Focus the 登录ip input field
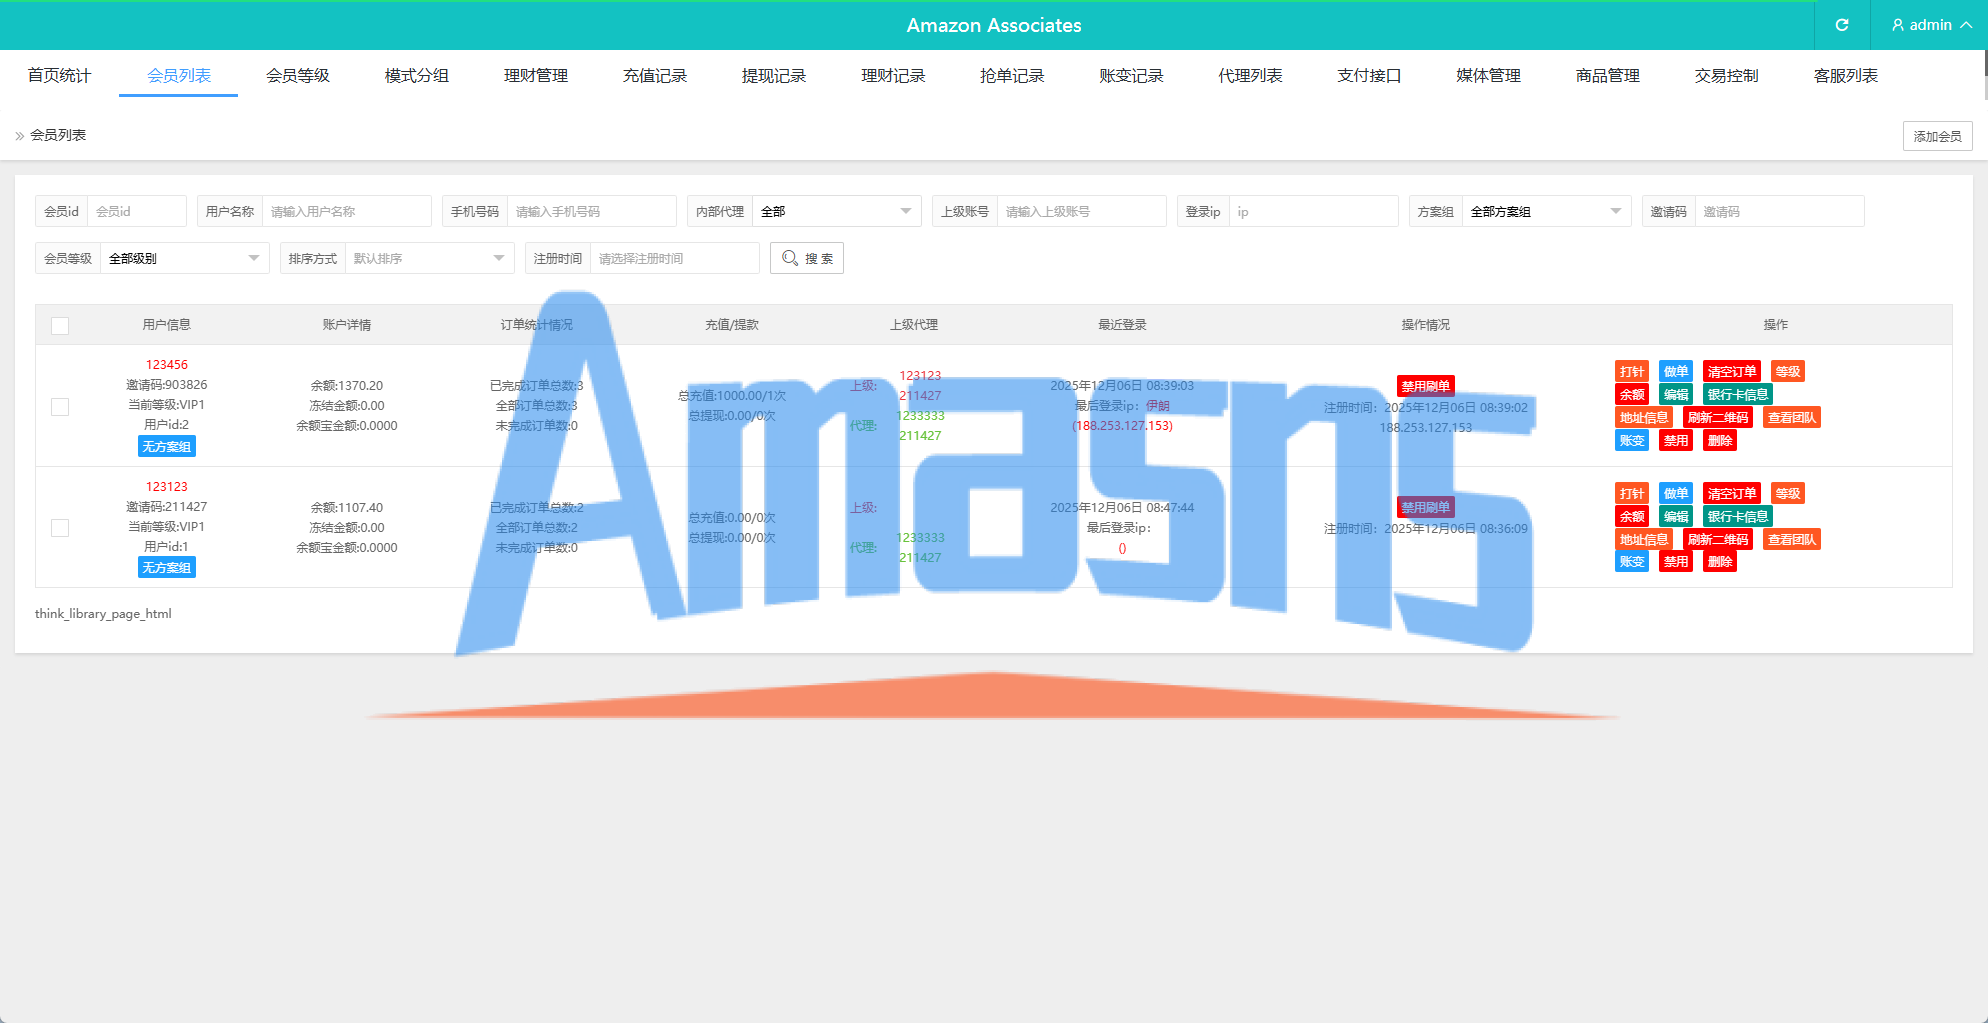Viewport: 1988px width, 1023px height. tap(1313, 211)
